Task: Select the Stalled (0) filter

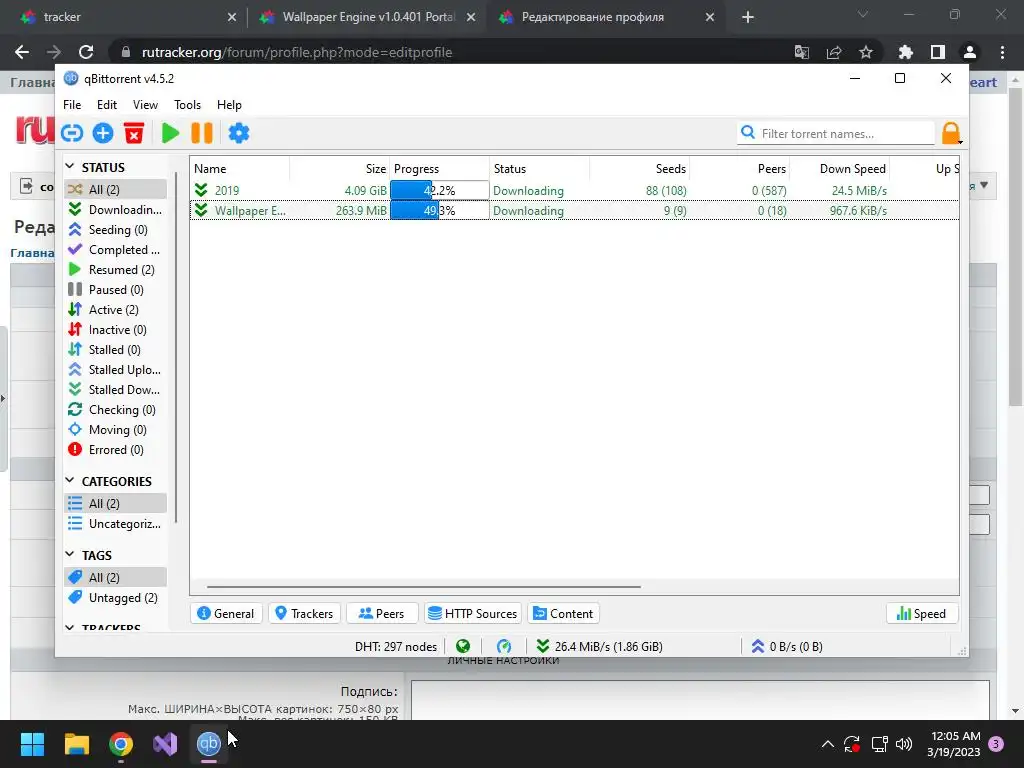Action: pos(116,349)
